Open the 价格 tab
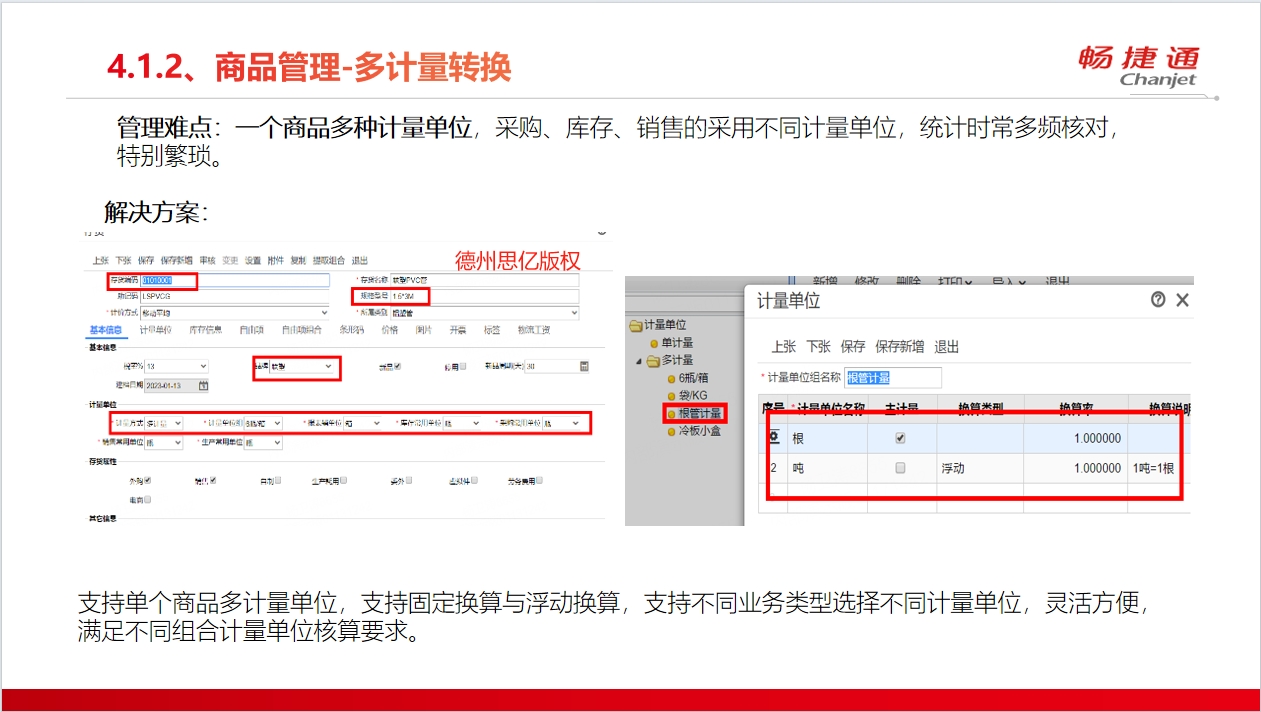1261x712 pixels. point(389,330)
